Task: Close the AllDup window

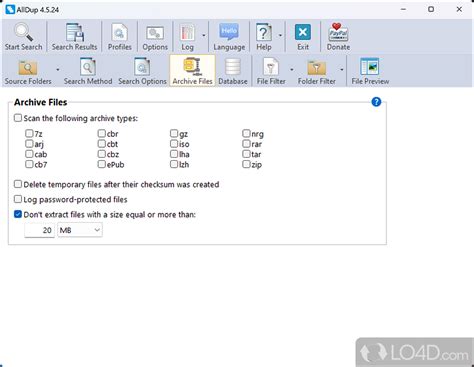Action: 459,9
